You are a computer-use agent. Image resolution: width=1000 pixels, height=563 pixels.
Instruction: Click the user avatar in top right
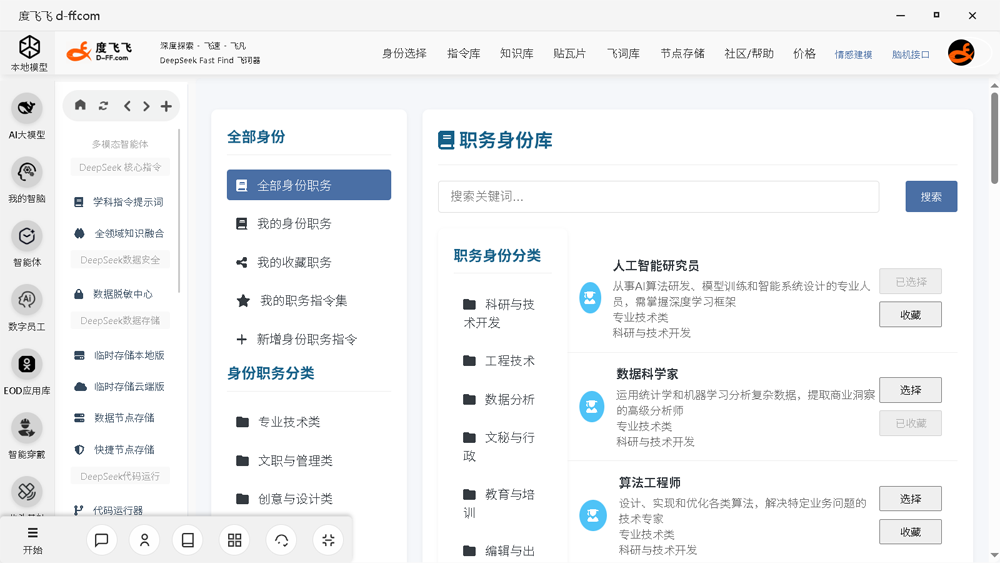coord(961,53)
